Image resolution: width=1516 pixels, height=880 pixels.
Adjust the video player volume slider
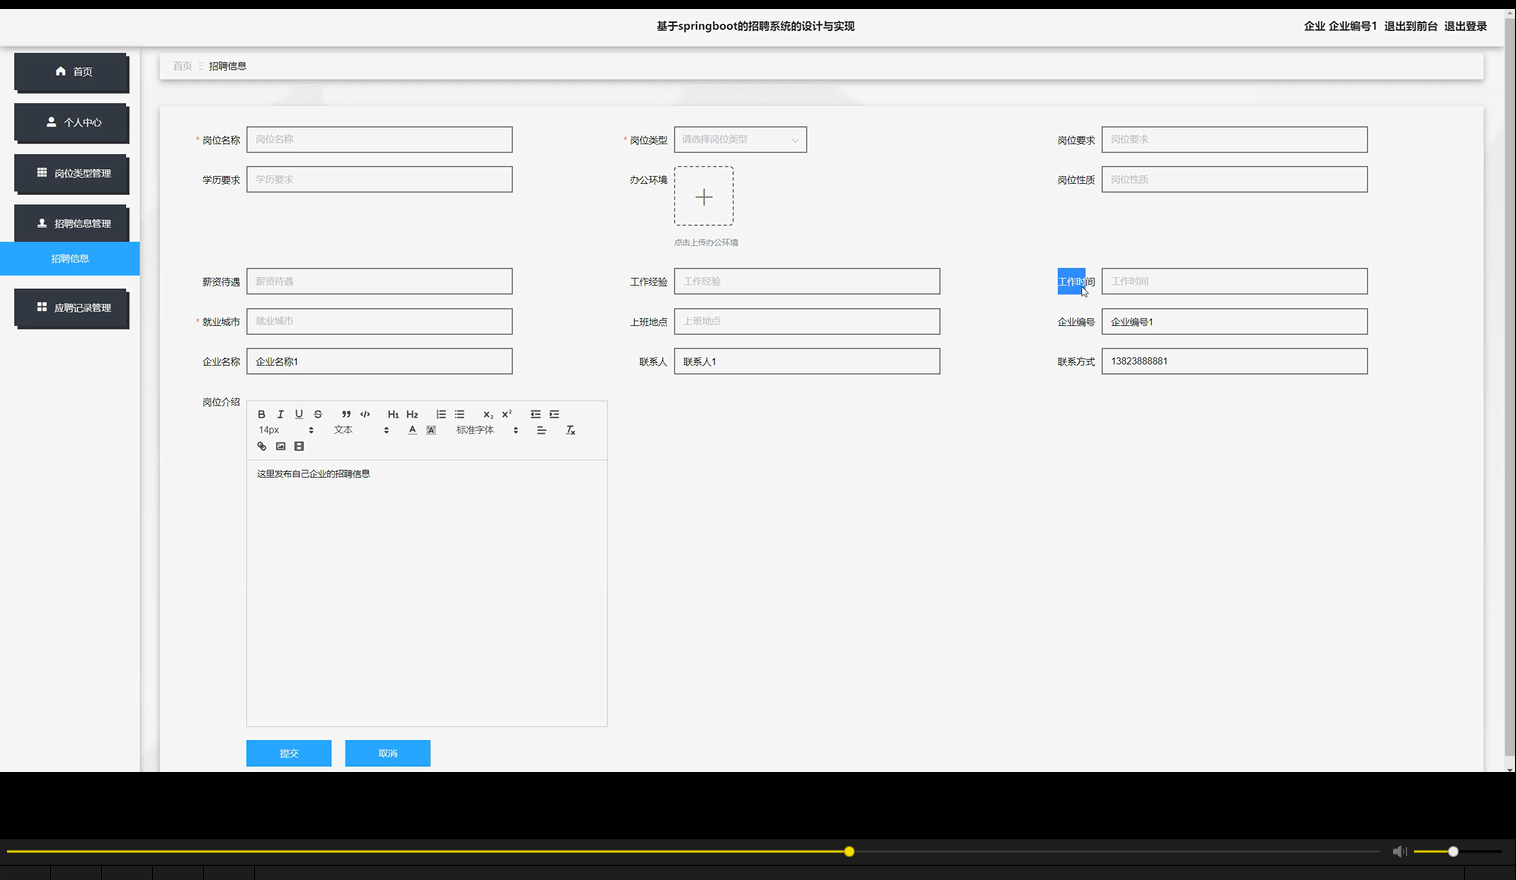pos(1457,852)
